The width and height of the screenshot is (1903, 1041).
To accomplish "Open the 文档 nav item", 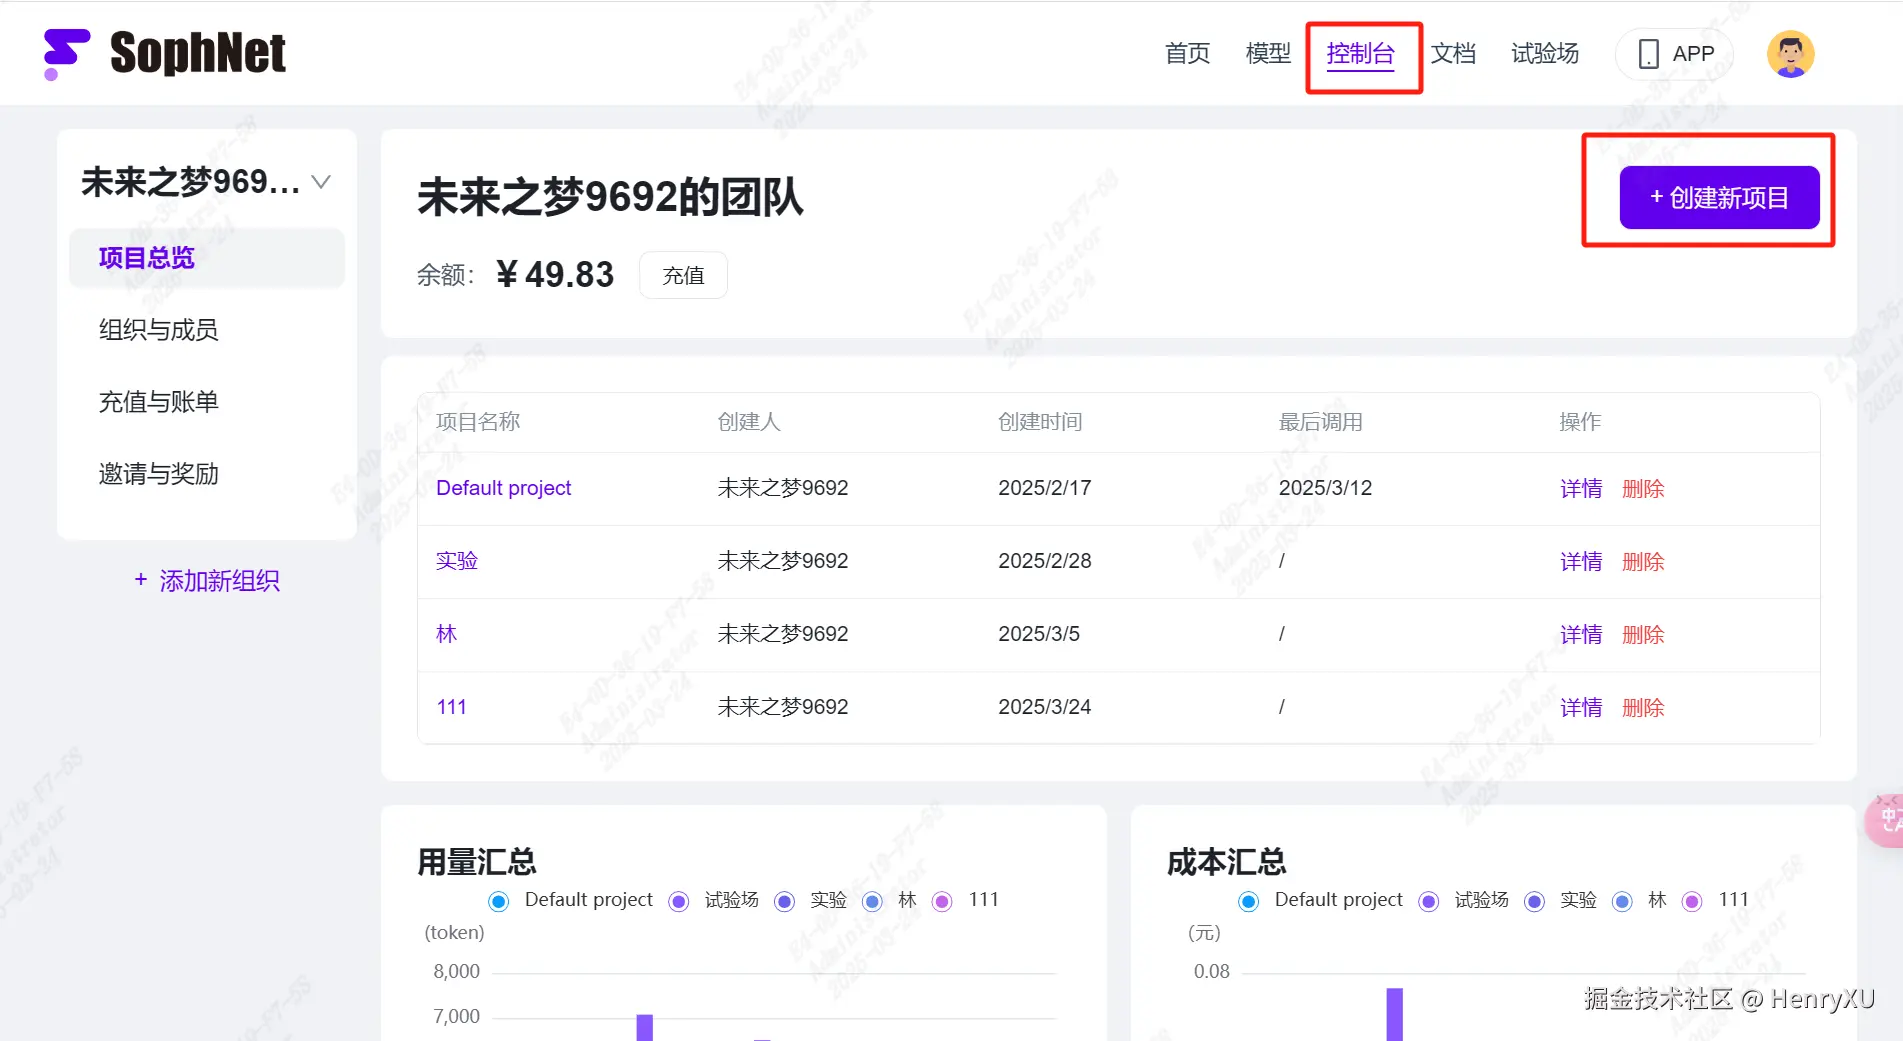I will click(1453, 53).
